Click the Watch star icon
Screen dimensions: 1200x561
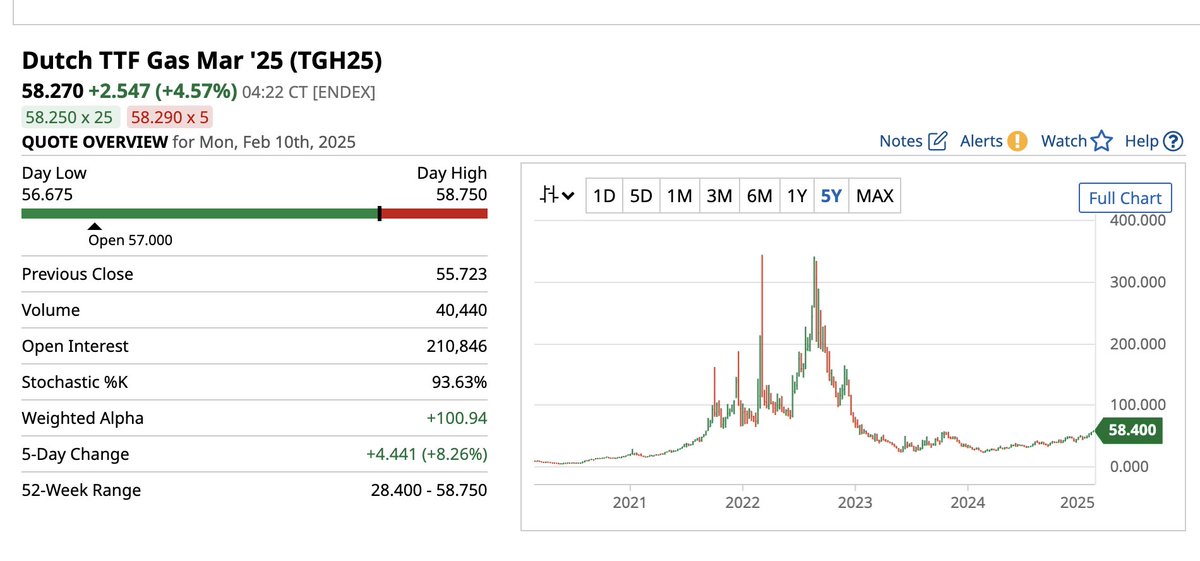(1101, 141)
